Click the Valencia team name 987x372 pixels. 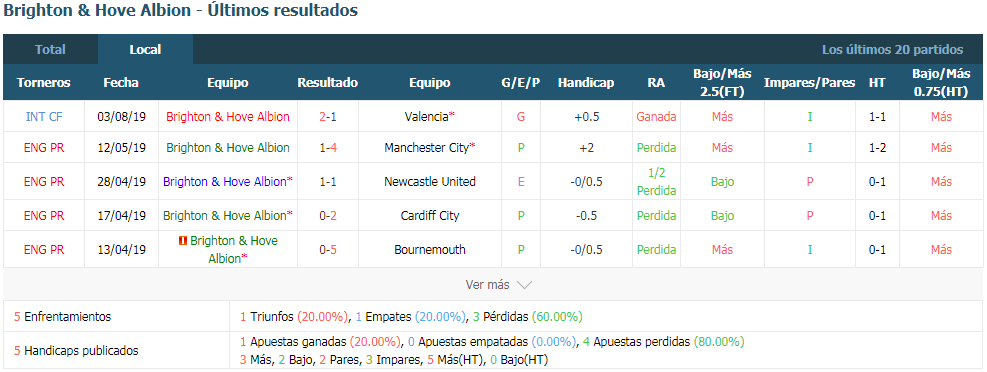pos(427,116)
